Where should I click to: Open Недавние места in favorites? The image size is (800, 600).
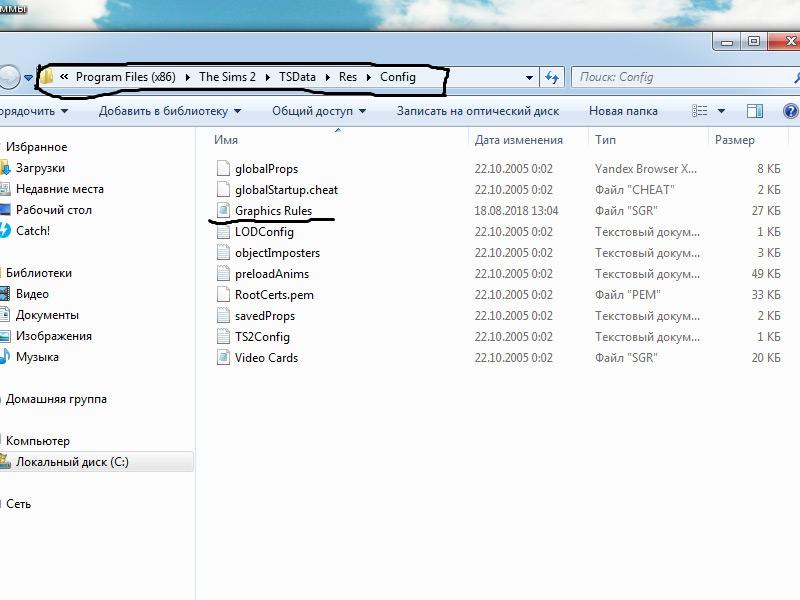tap(60, 189)
